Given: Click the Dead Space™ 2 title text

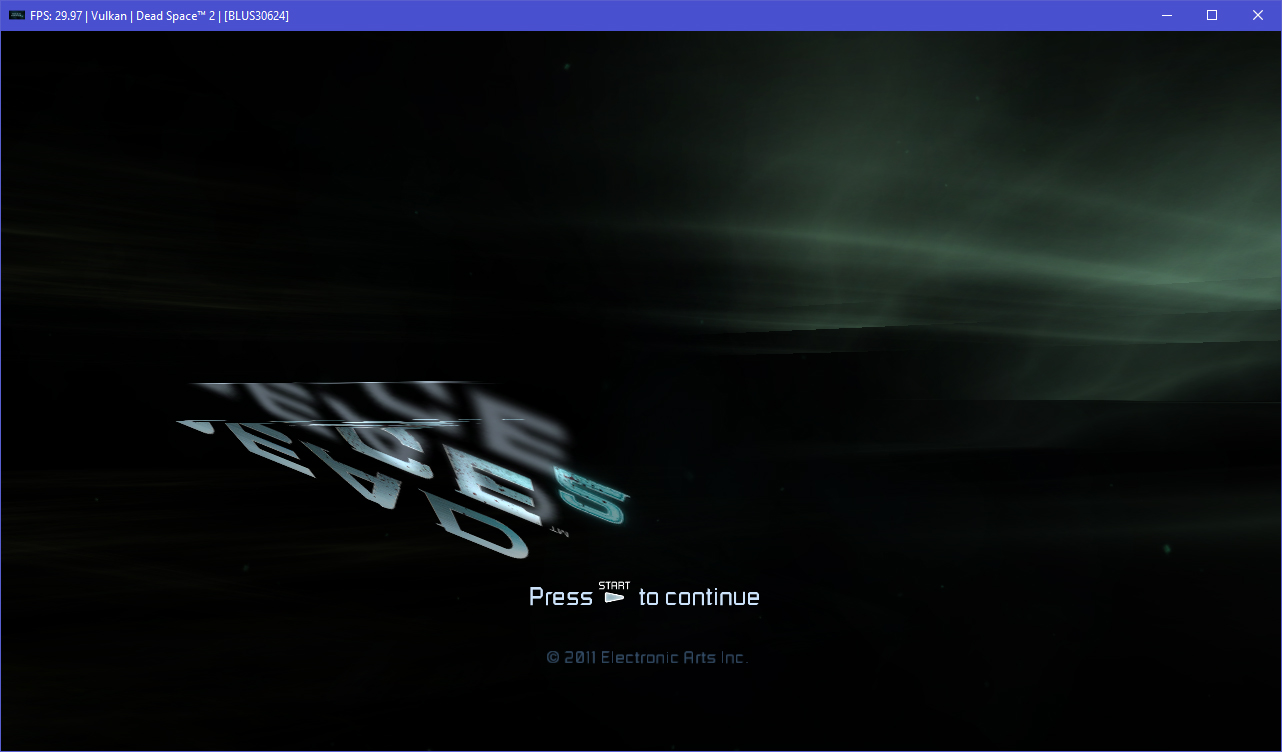Looking at the screenshot, I should 176,15.
